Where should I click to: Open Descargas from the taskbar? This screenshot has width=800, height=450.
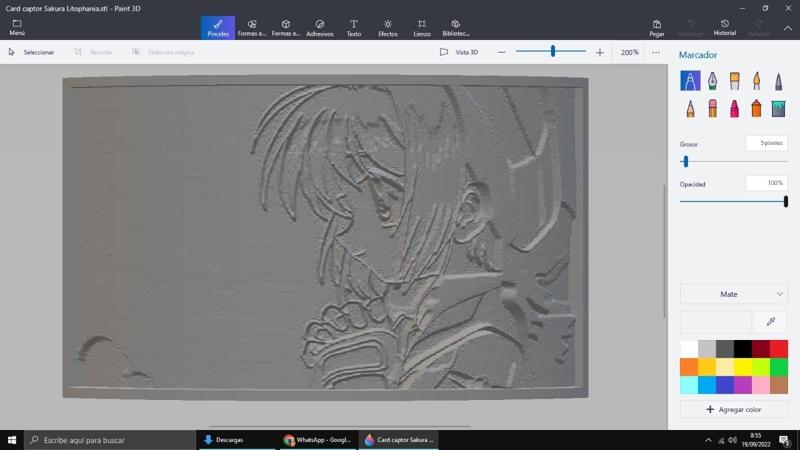[x=236, y=440]
